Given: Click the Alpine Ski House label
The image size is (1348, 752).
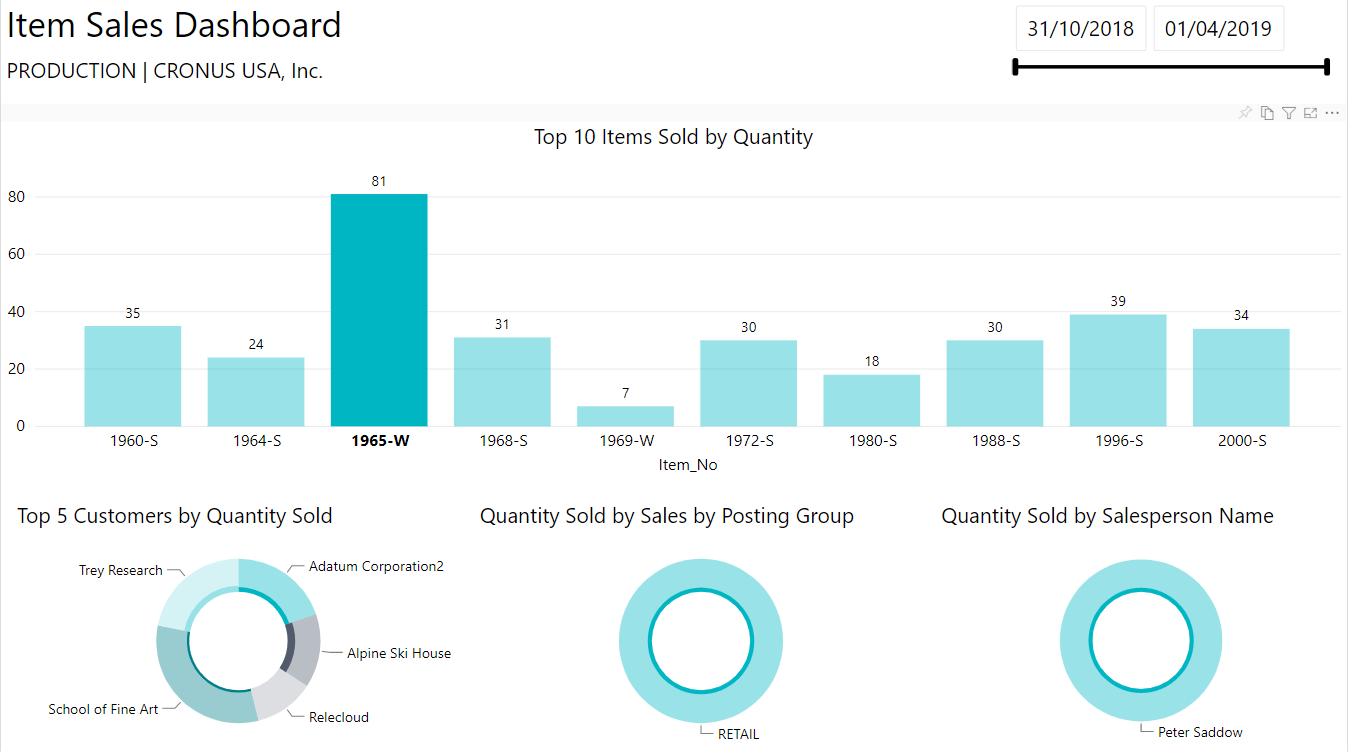Looking at the screenshot, I should pyautogui.click(x=399, y=653).
